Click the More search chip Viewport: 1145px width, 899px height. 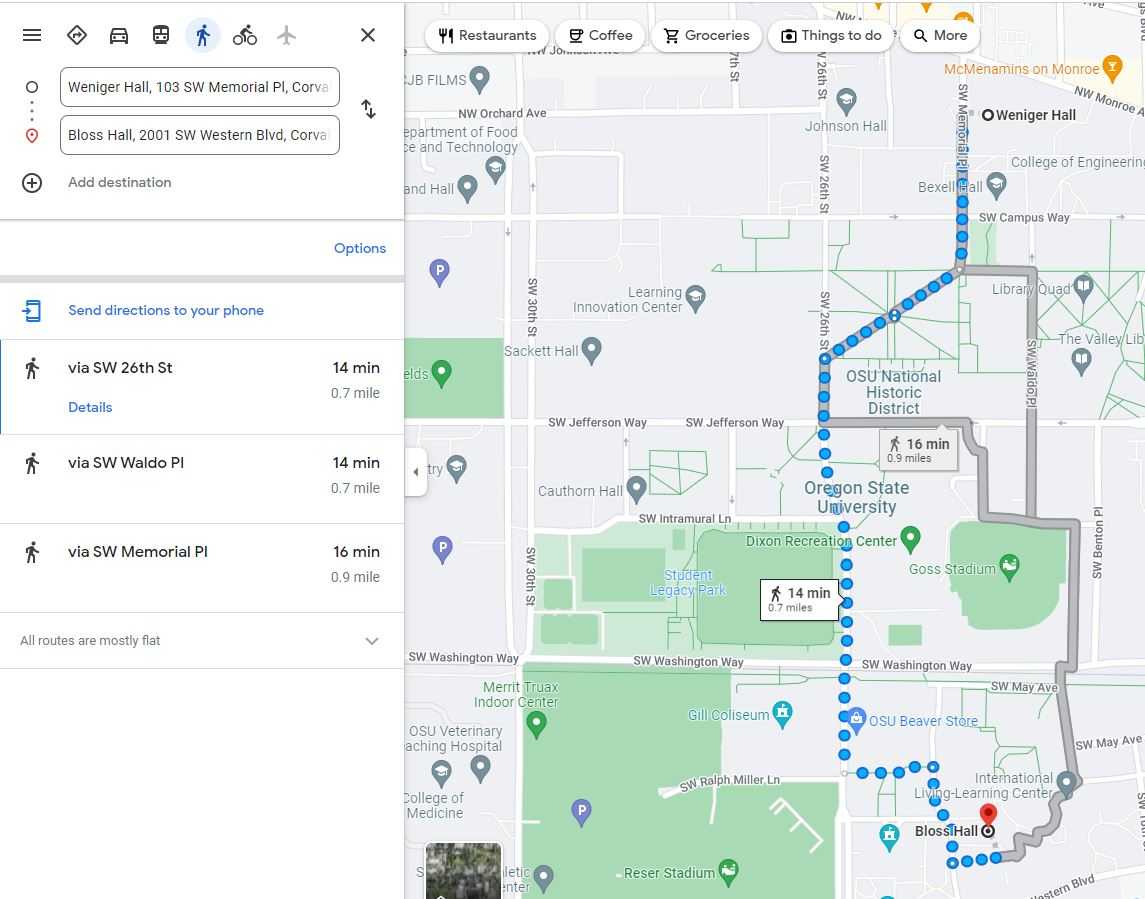click(x=940, y=35)
